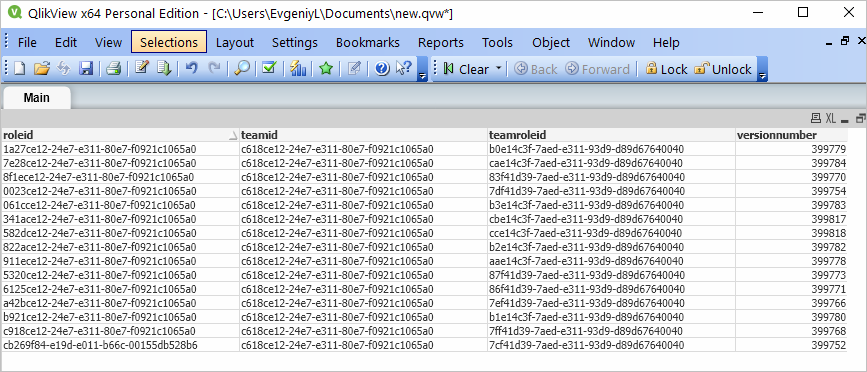Click the teamroleid column header
This screenshot has height=372, width=867.
611,135
